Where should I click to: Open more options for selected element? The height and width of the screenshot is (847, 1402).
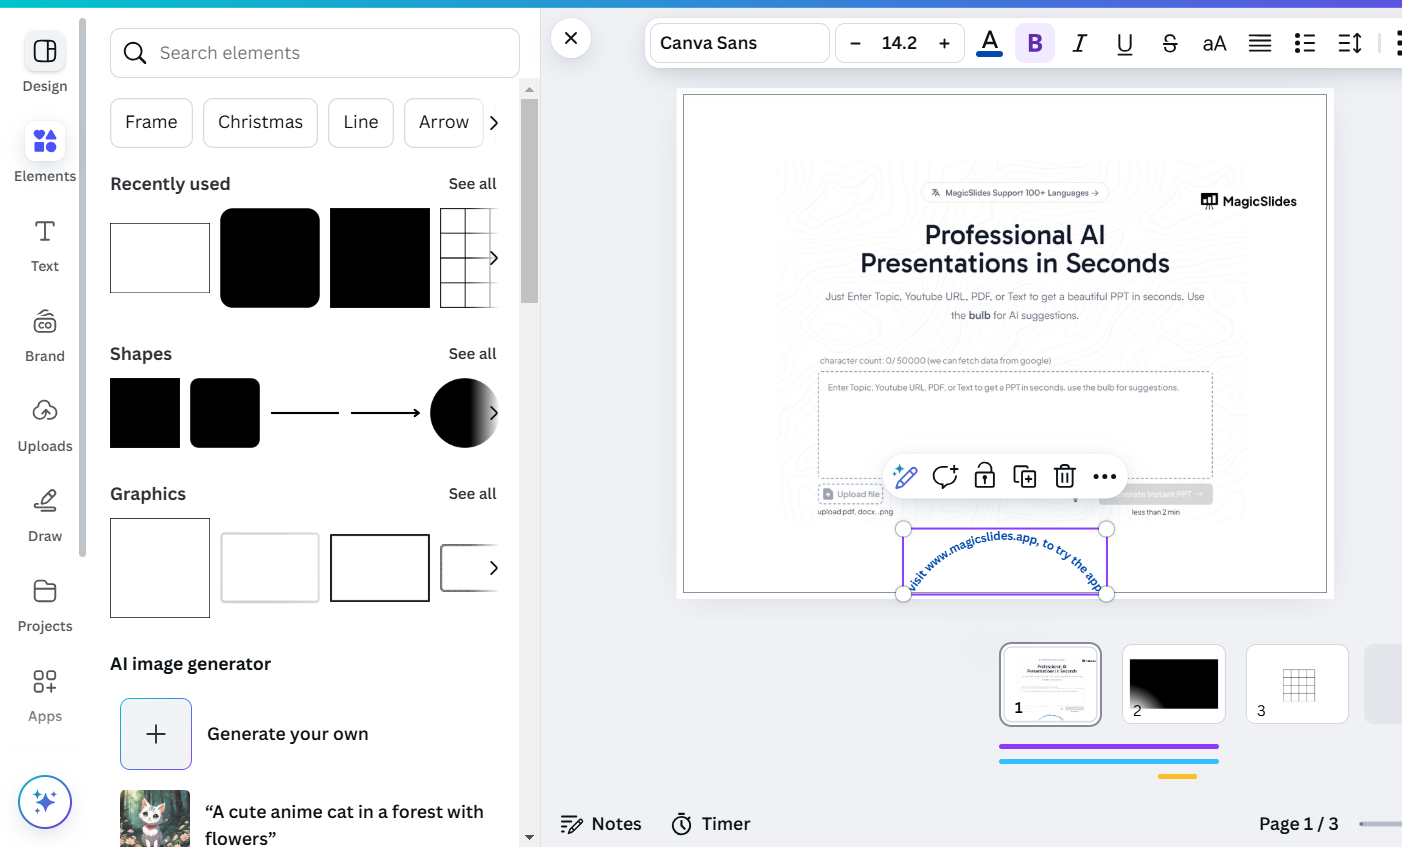pos(1105,477)
